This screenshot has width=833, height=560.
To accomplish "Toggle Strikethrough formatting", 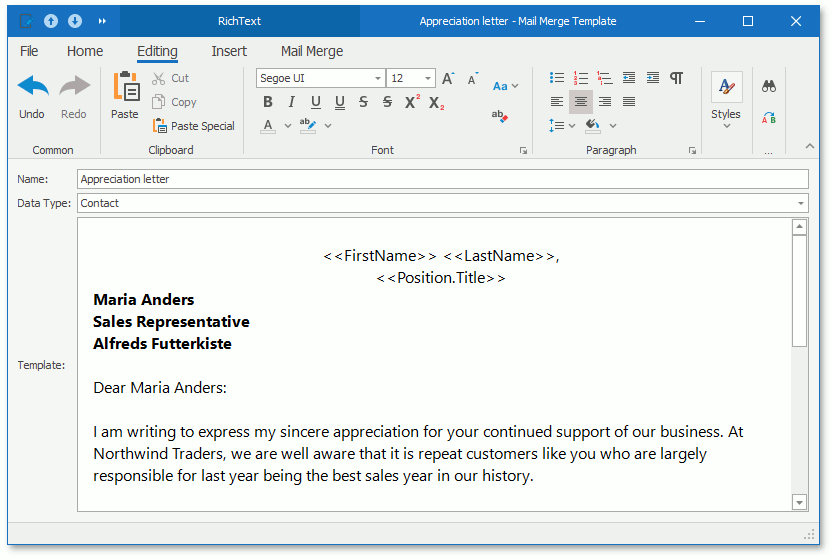I will click(x=363, y=102).
